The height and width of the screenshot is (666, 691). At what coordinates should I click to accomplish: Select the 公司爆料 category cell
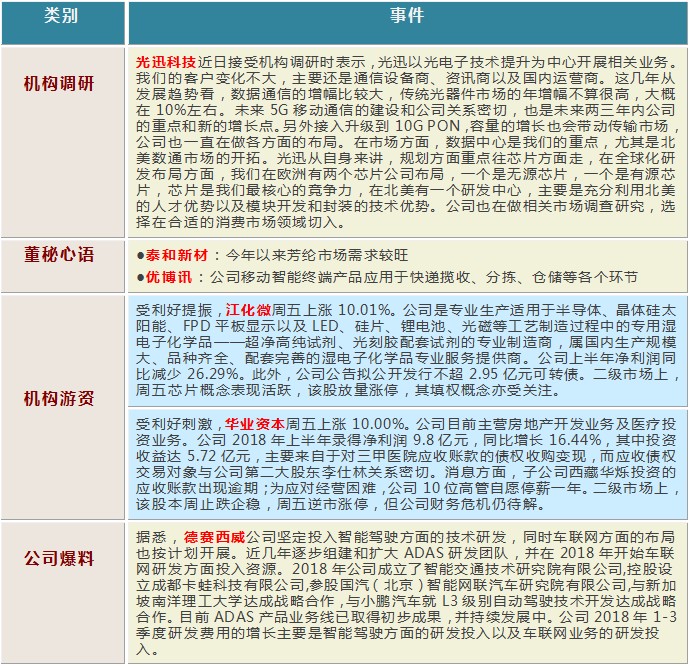coord(63,592)
